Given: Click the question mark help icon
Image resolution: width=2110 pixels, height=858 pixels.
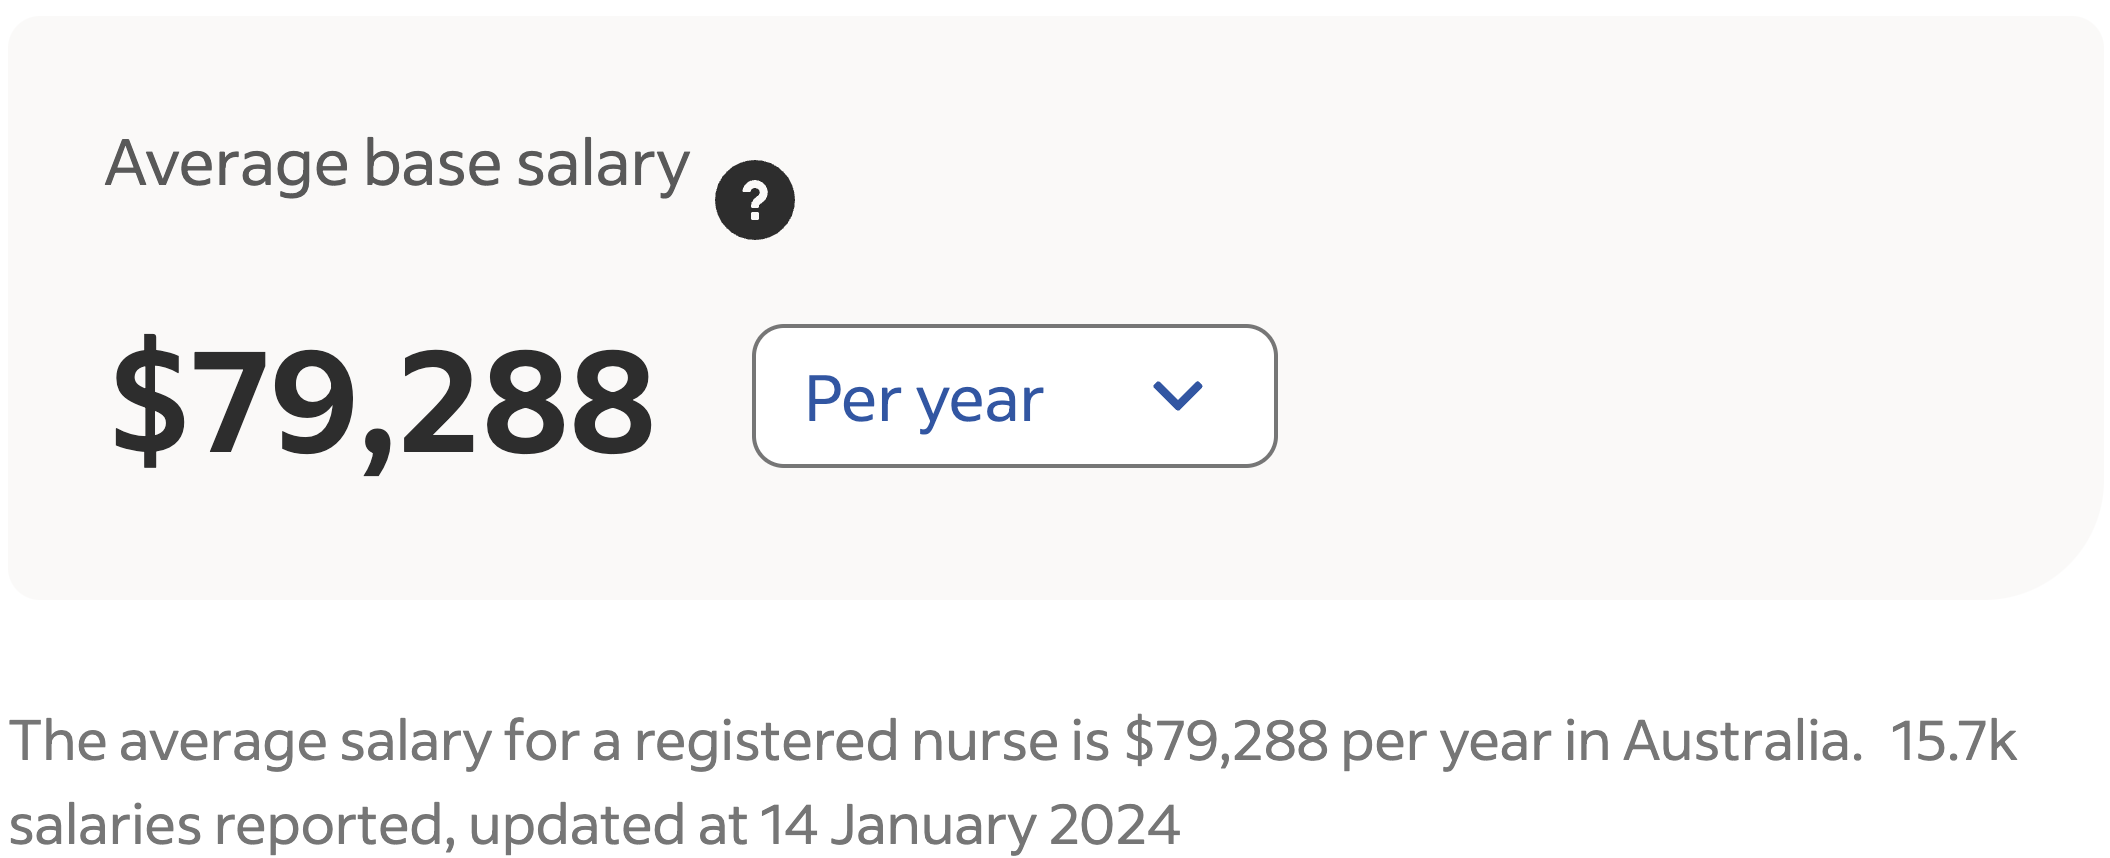Looking at the screenshot, I should pyautogui.click(x=755, y=200).
